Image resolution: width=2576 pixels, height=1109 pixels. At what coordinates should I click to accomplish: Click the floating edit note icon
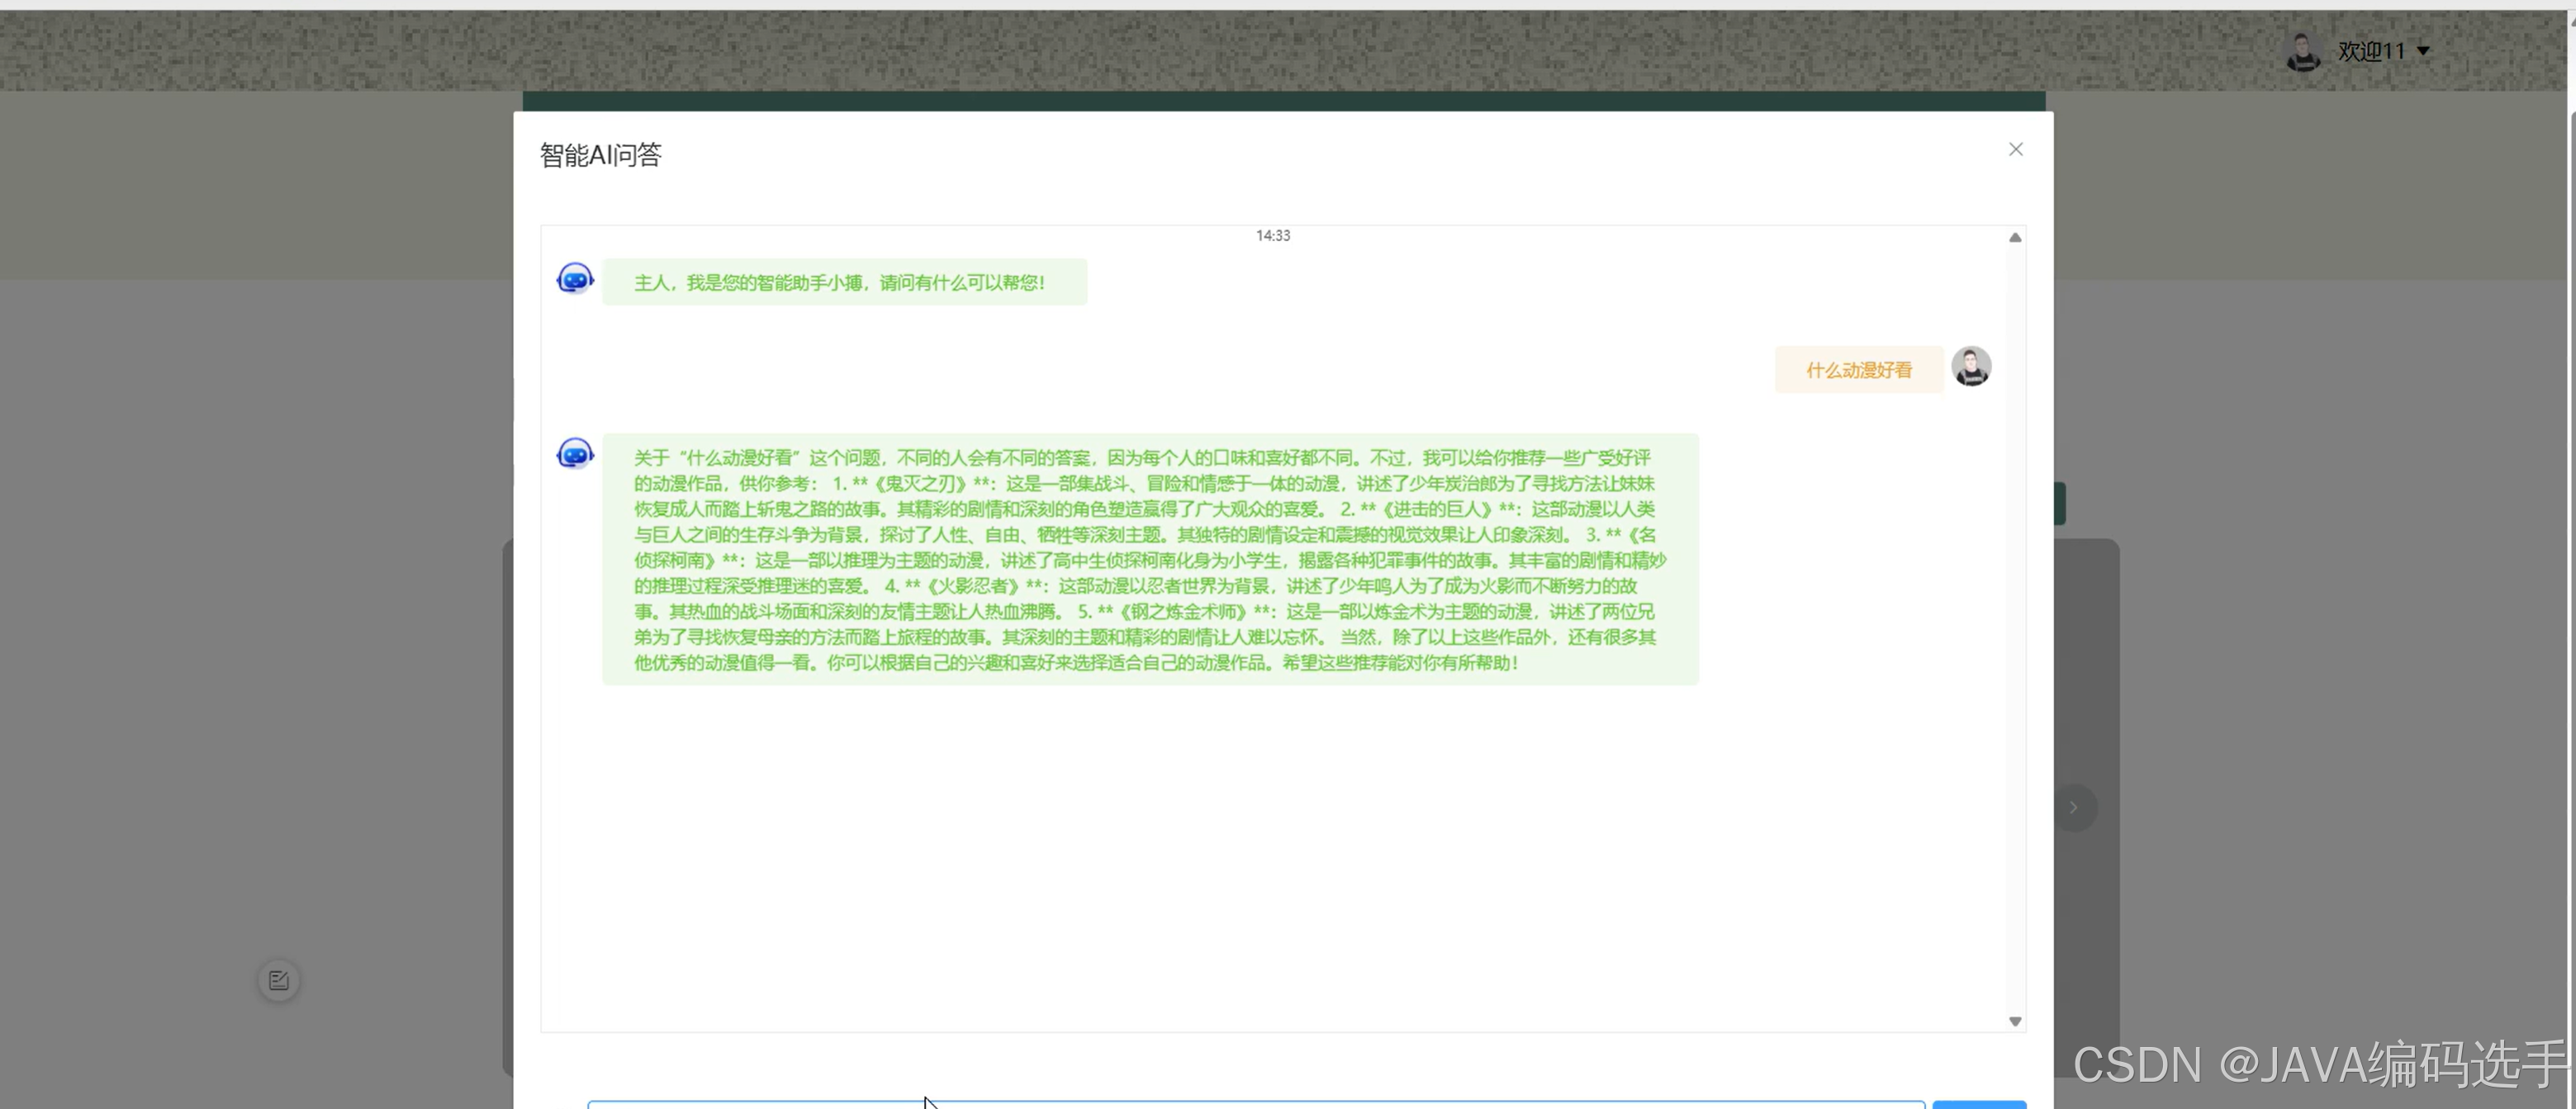(279, 980)
